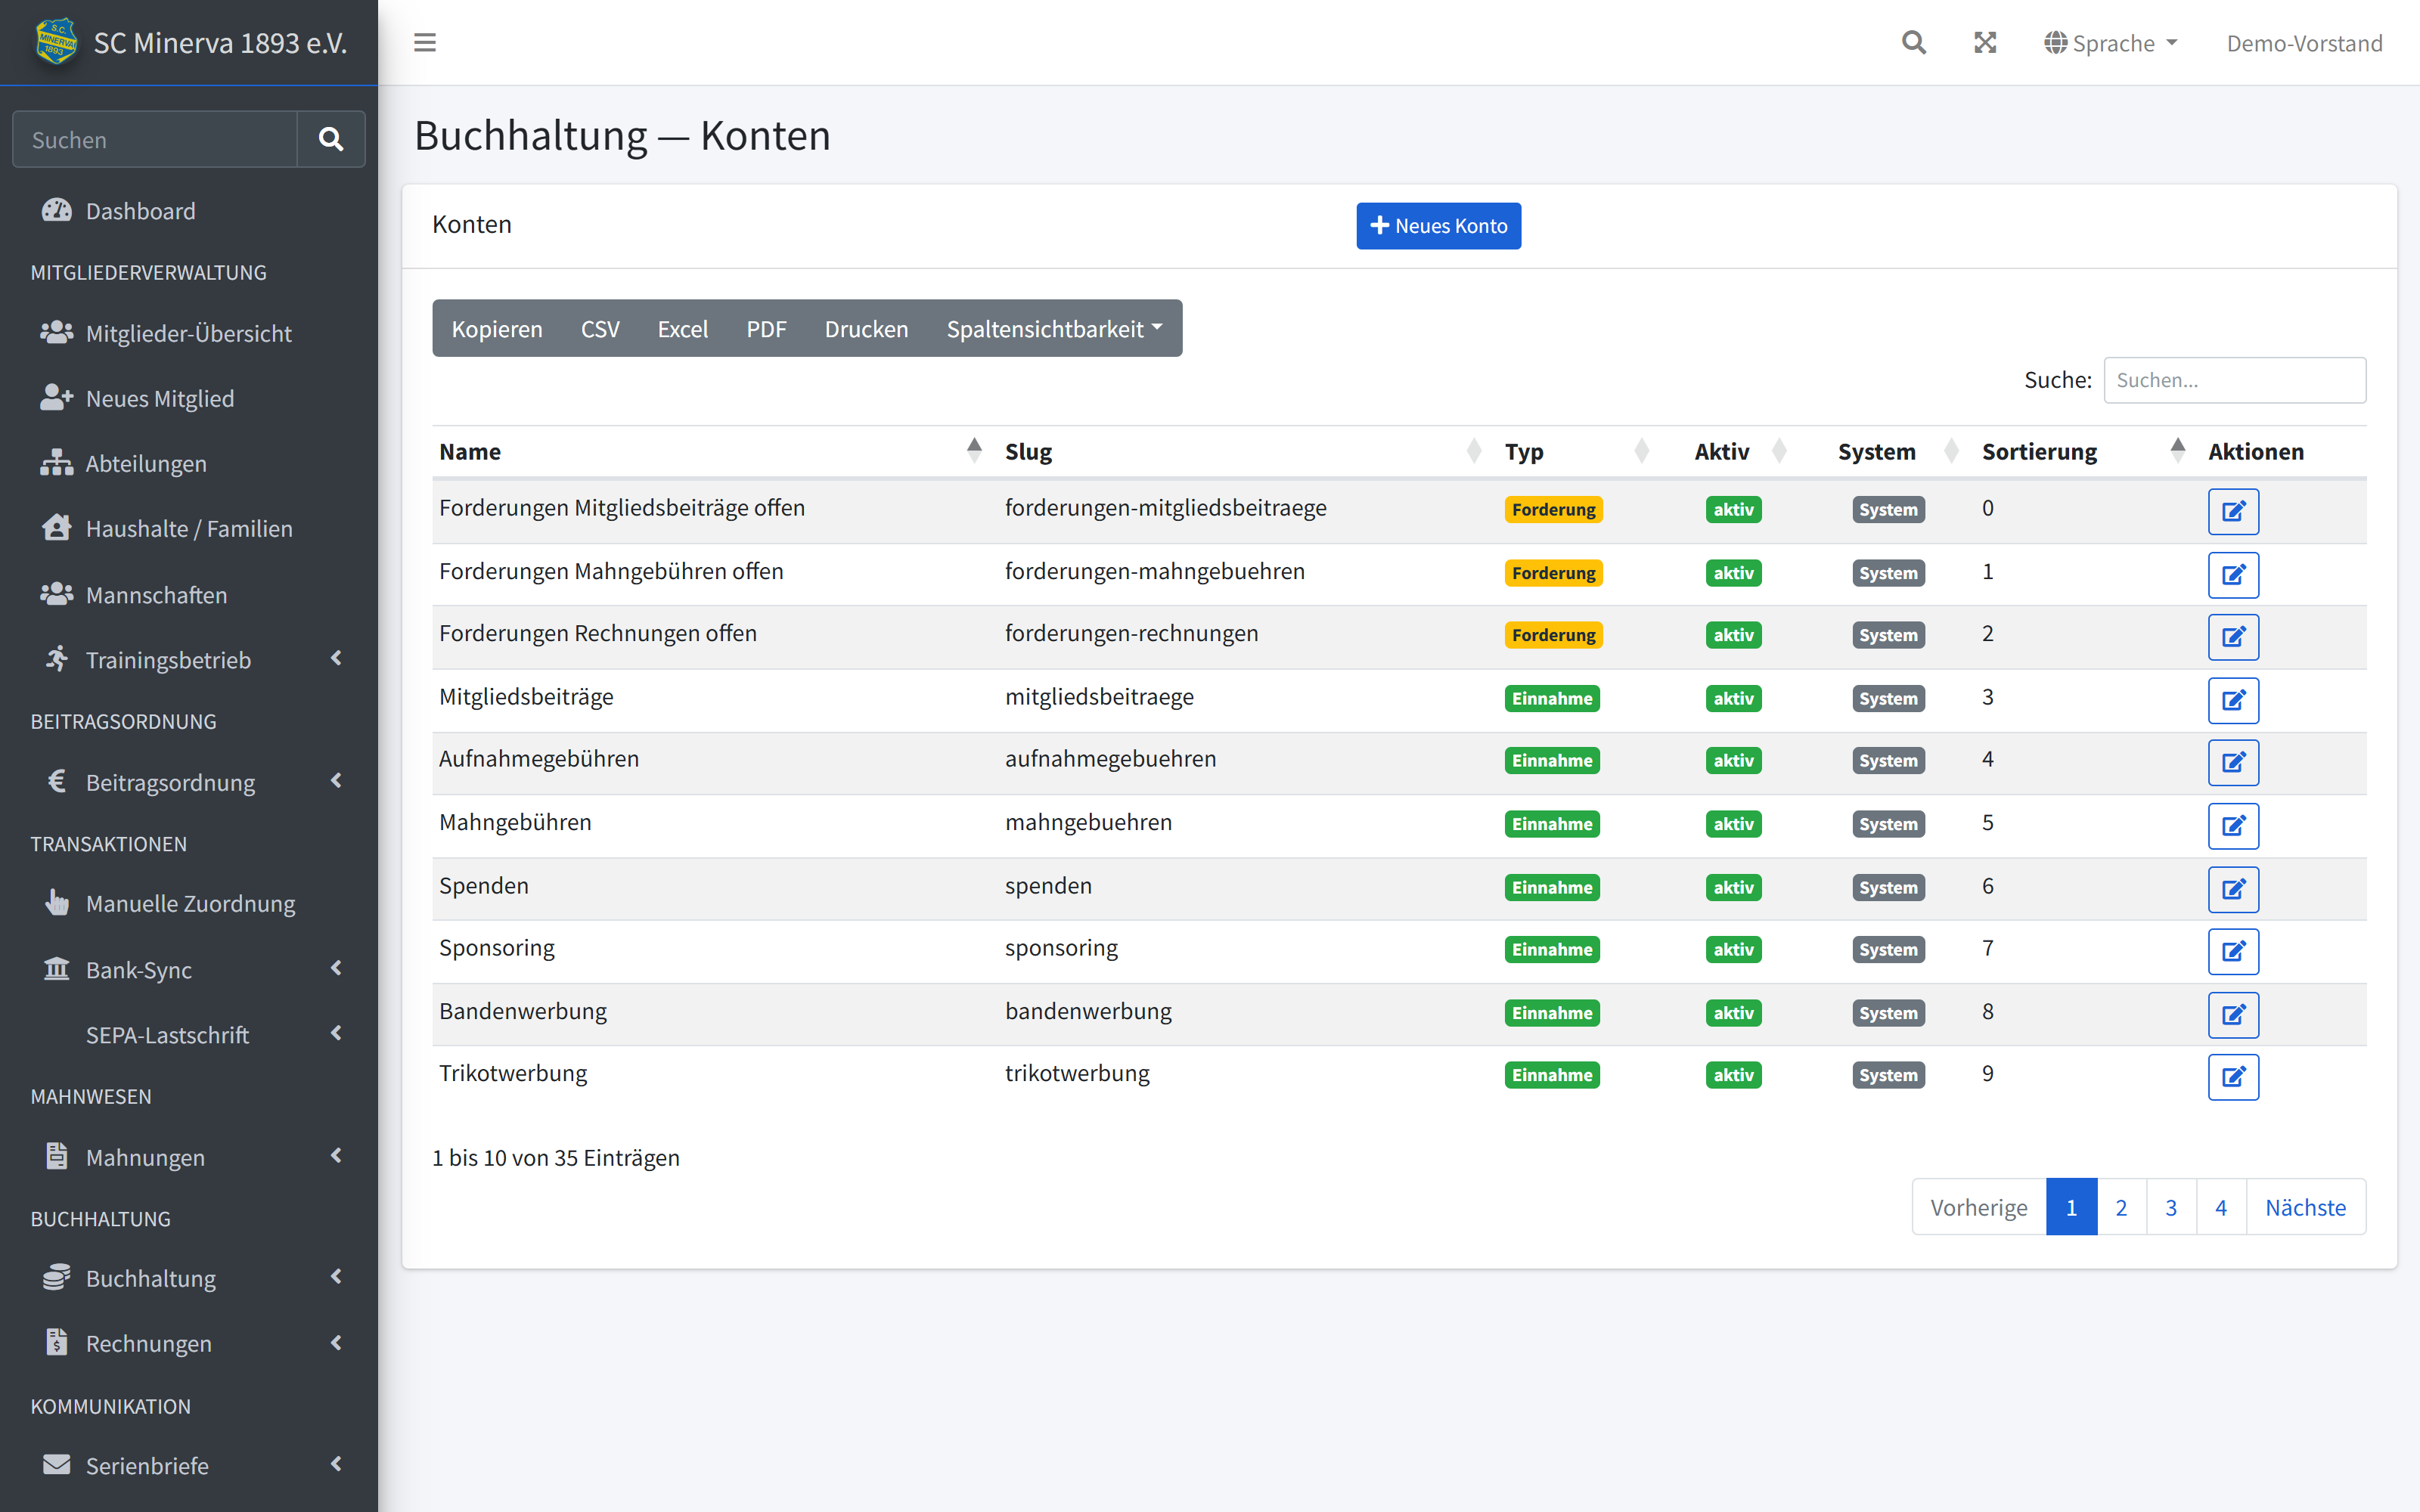The height and width of the screenshot is (1512, 2420).
Task: Sort table by System column
Action: pos(1890,451)
